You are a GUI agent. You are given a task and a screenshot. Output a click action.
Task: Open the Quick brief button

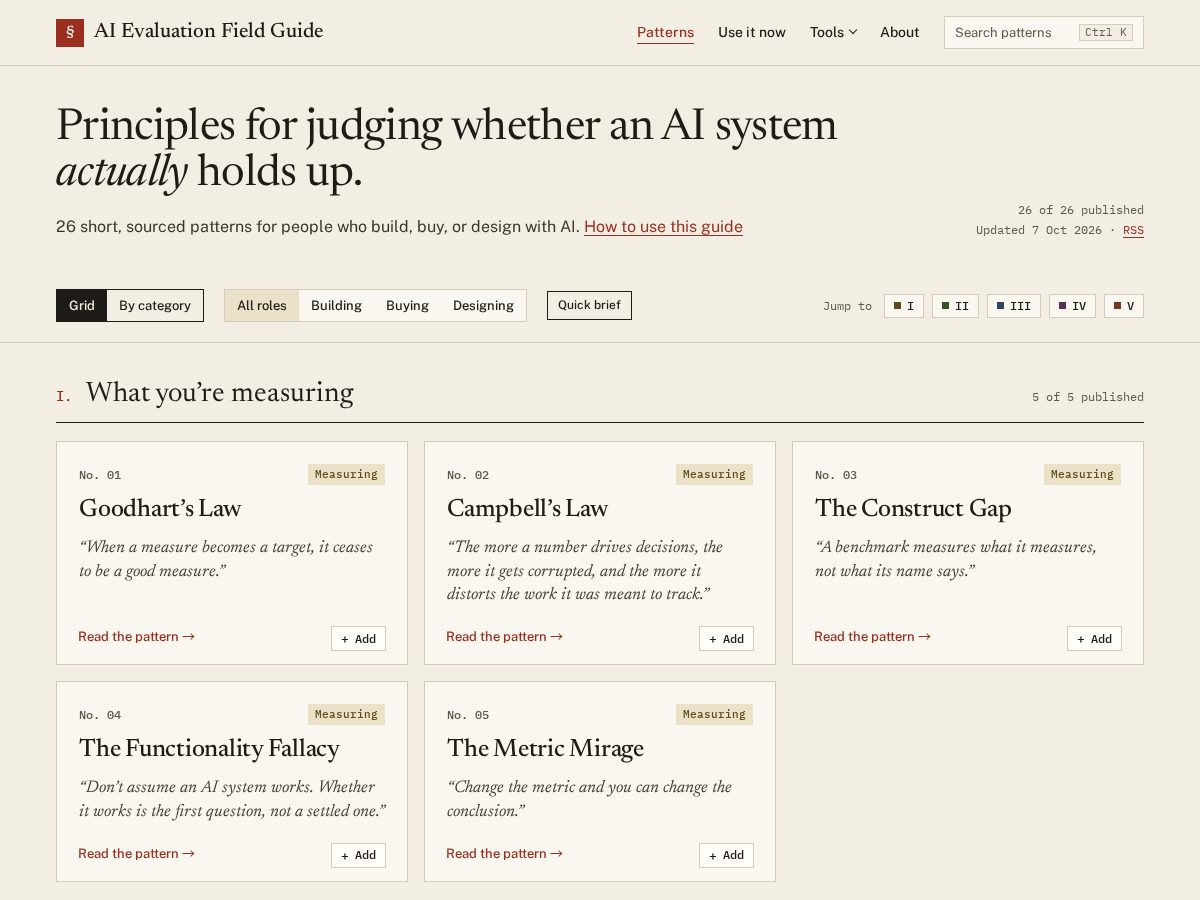point(589,305)
